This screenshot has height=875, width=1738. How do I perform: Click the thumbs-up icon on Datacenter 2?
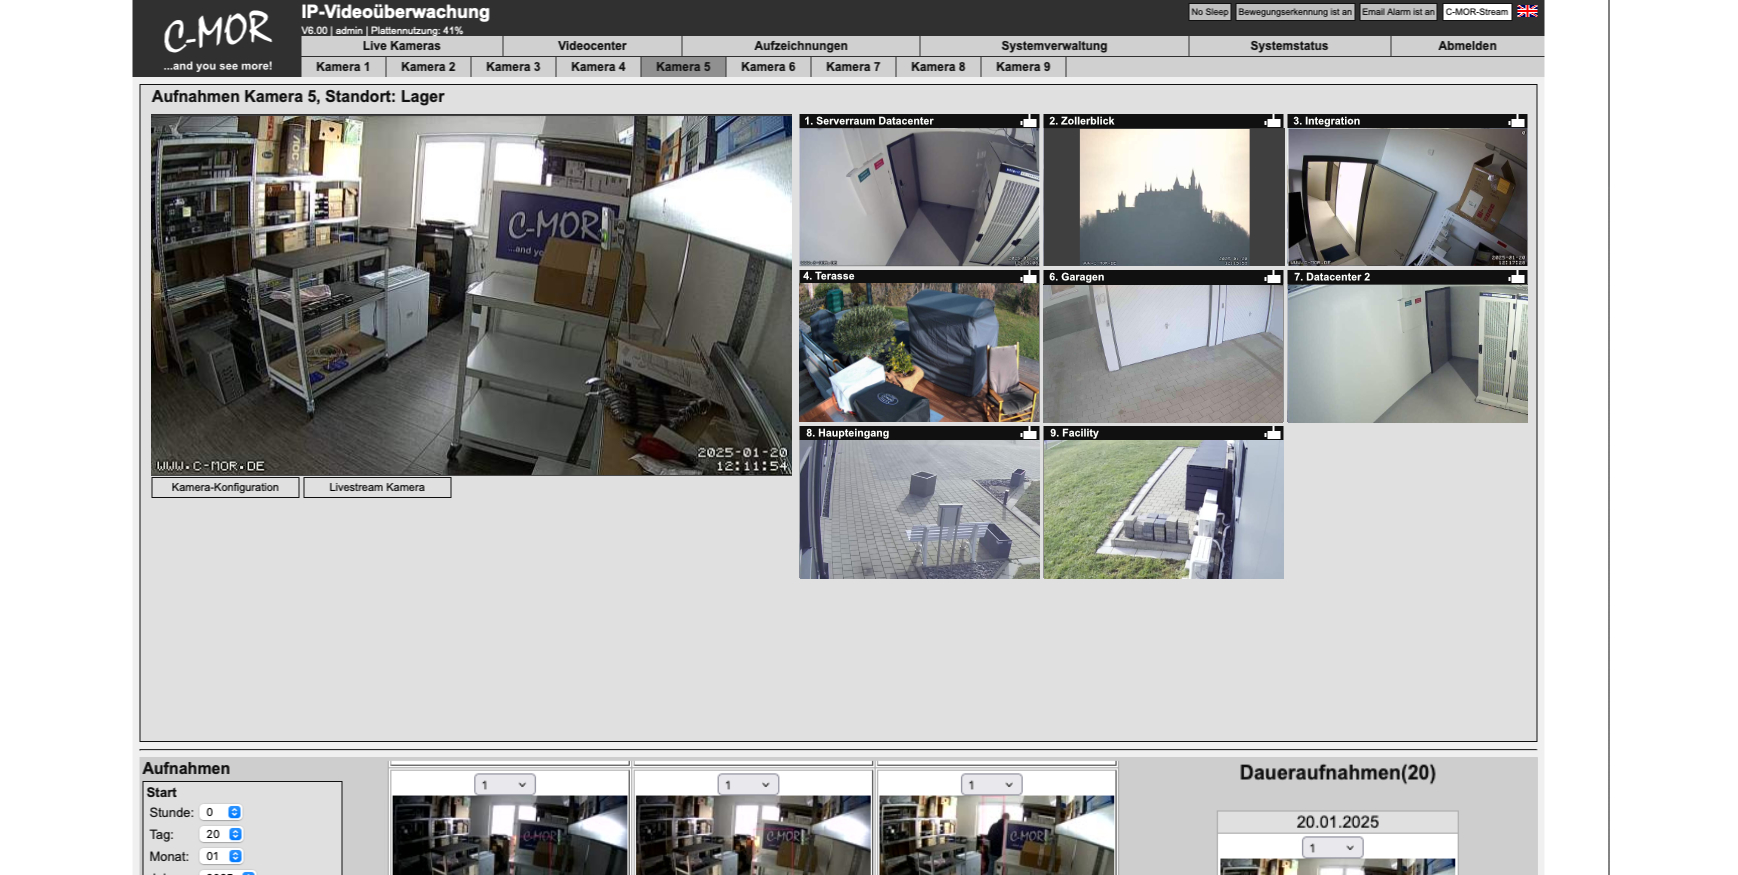pyautogui.click(x=1517, y=277)
